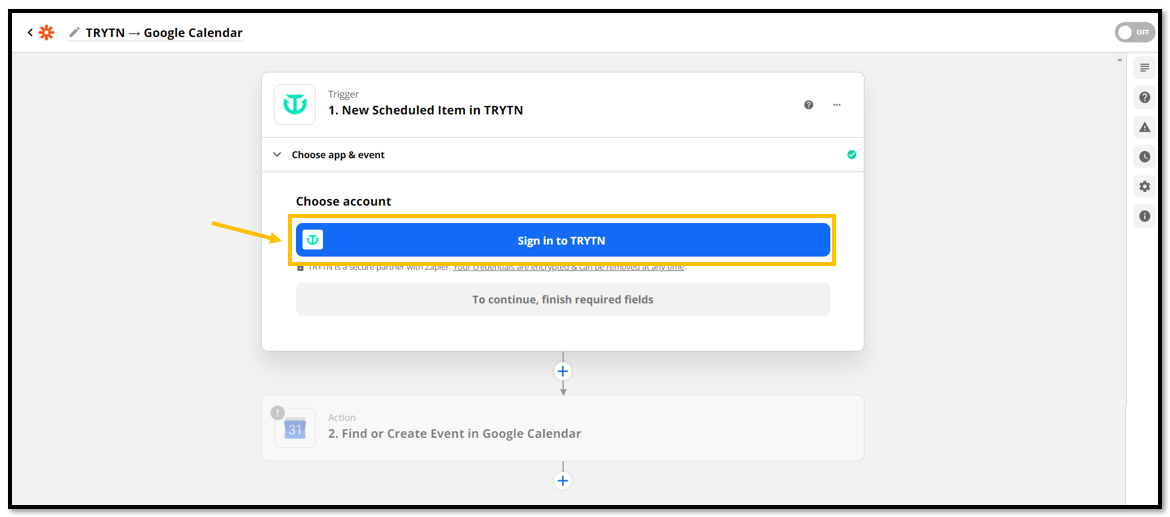Screen dimensions: 1170x517
Task: Open the zap outline sidebar icon
Action: click(x=1144, y=68)
